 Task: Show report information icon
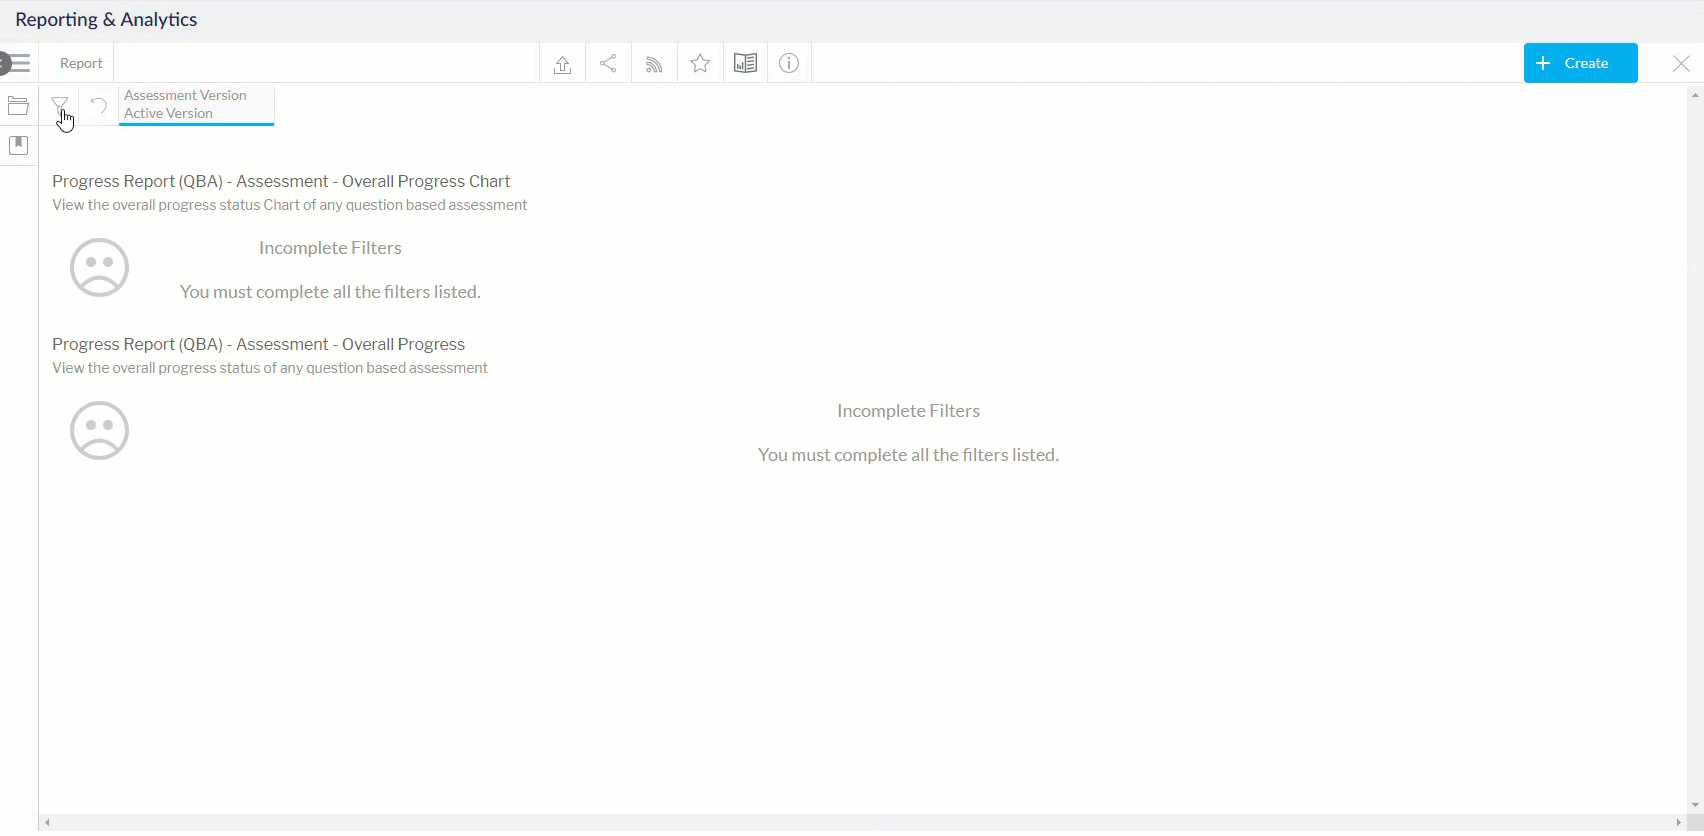(x=789, y=64)
